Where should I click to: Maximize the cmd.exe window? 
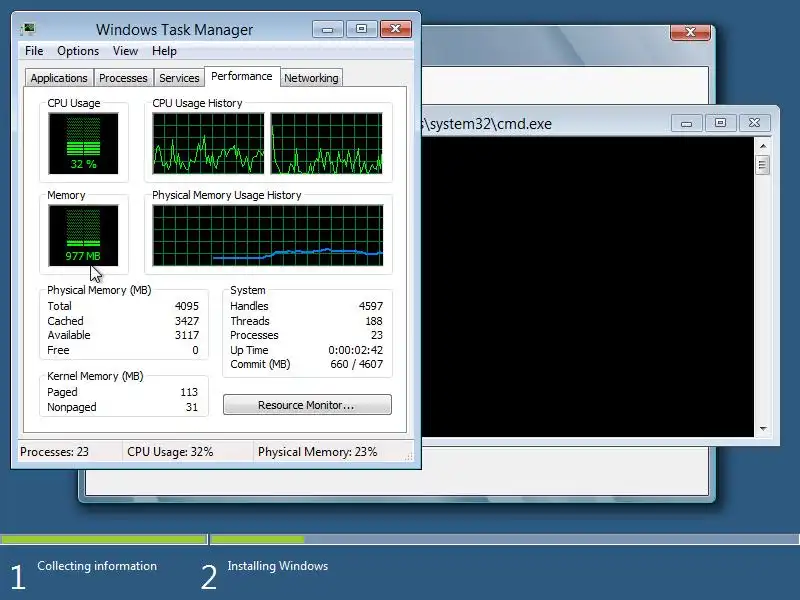tap(720, 123)
